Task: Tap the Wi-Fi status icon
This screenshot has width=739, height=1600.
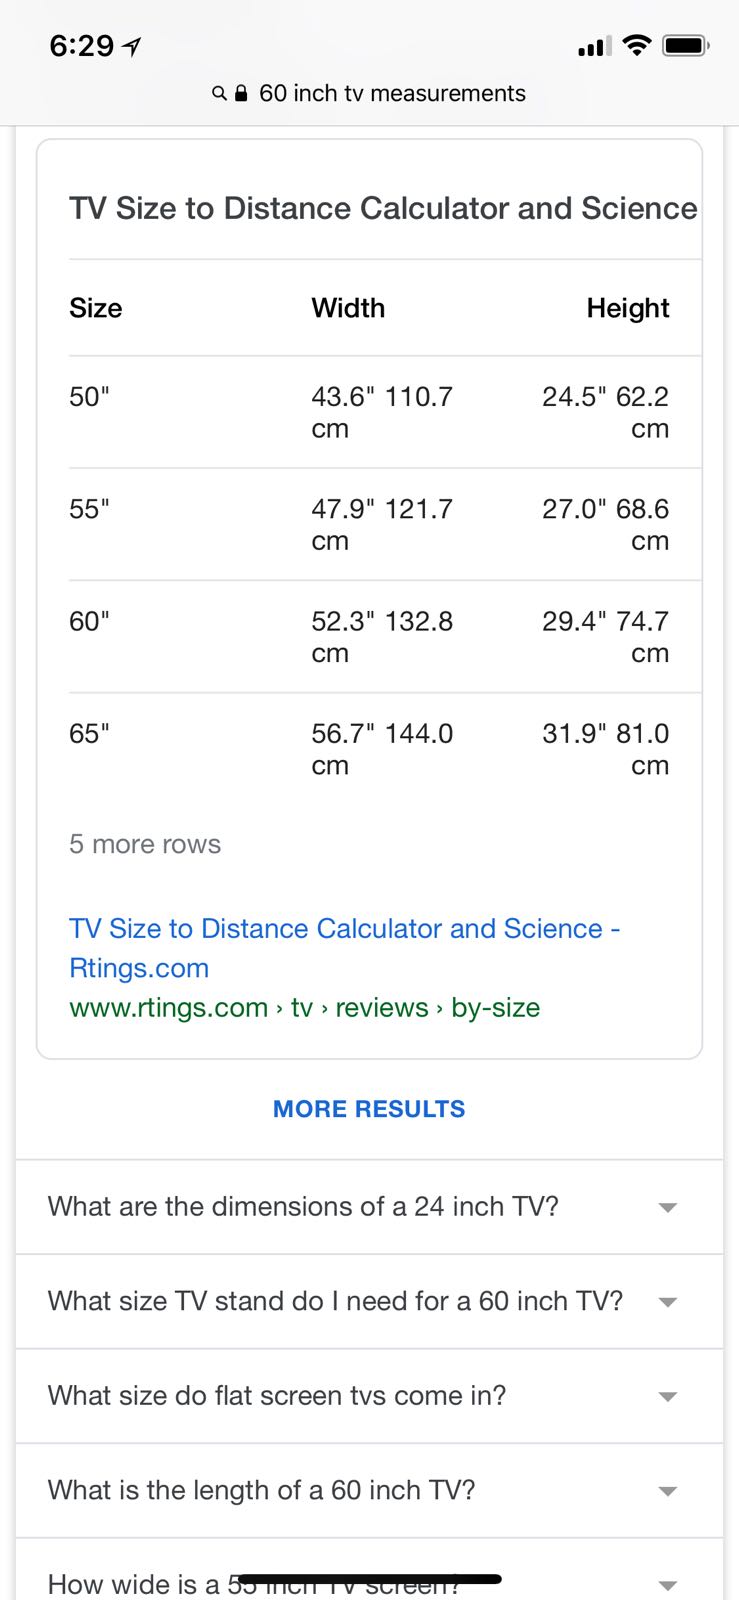Action: (x=635, y=45)
